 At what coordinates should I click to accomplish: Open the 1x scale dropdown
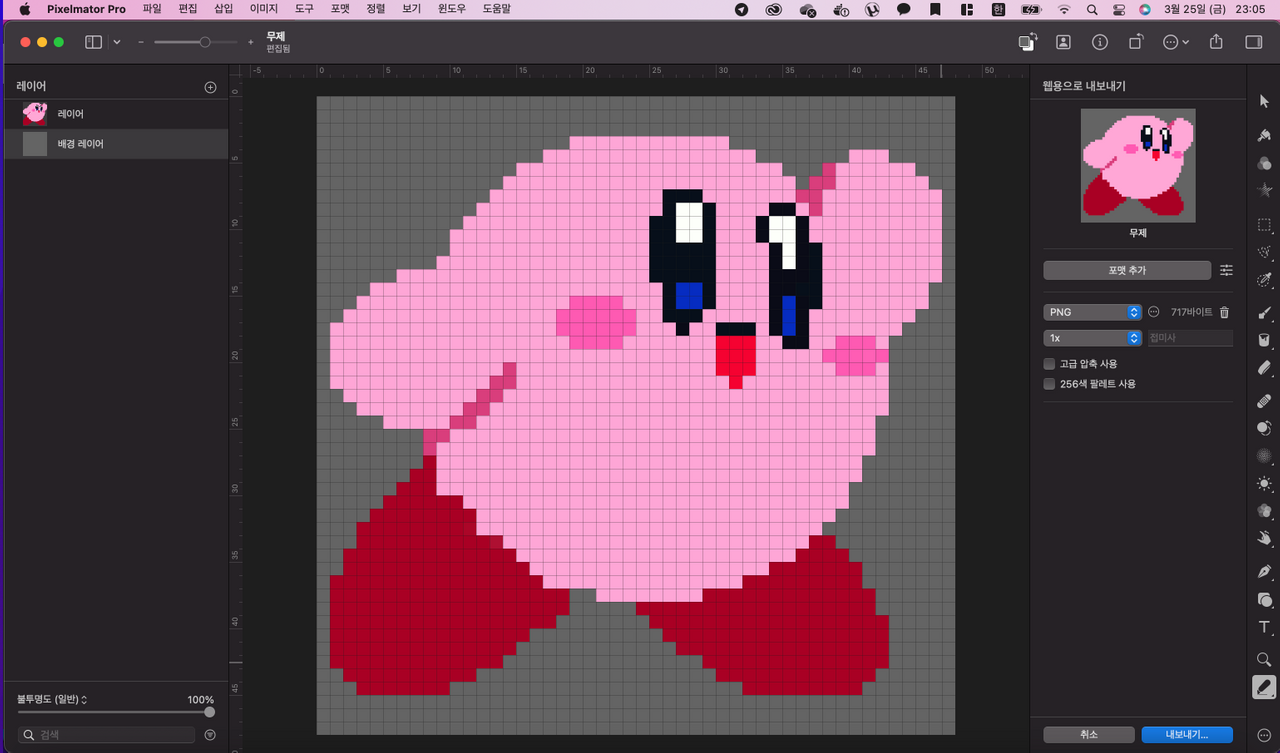click(1092, 338)
